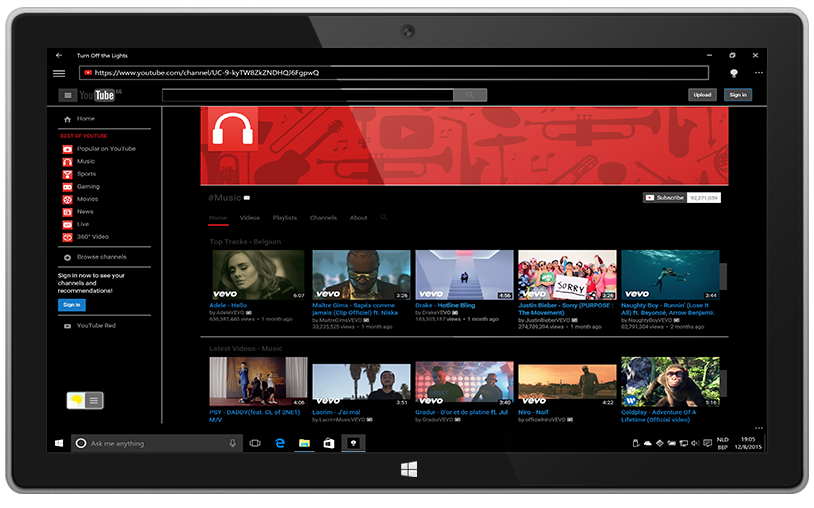
Task: Switch to the Channels tab
Action: (x=323, y=218)
